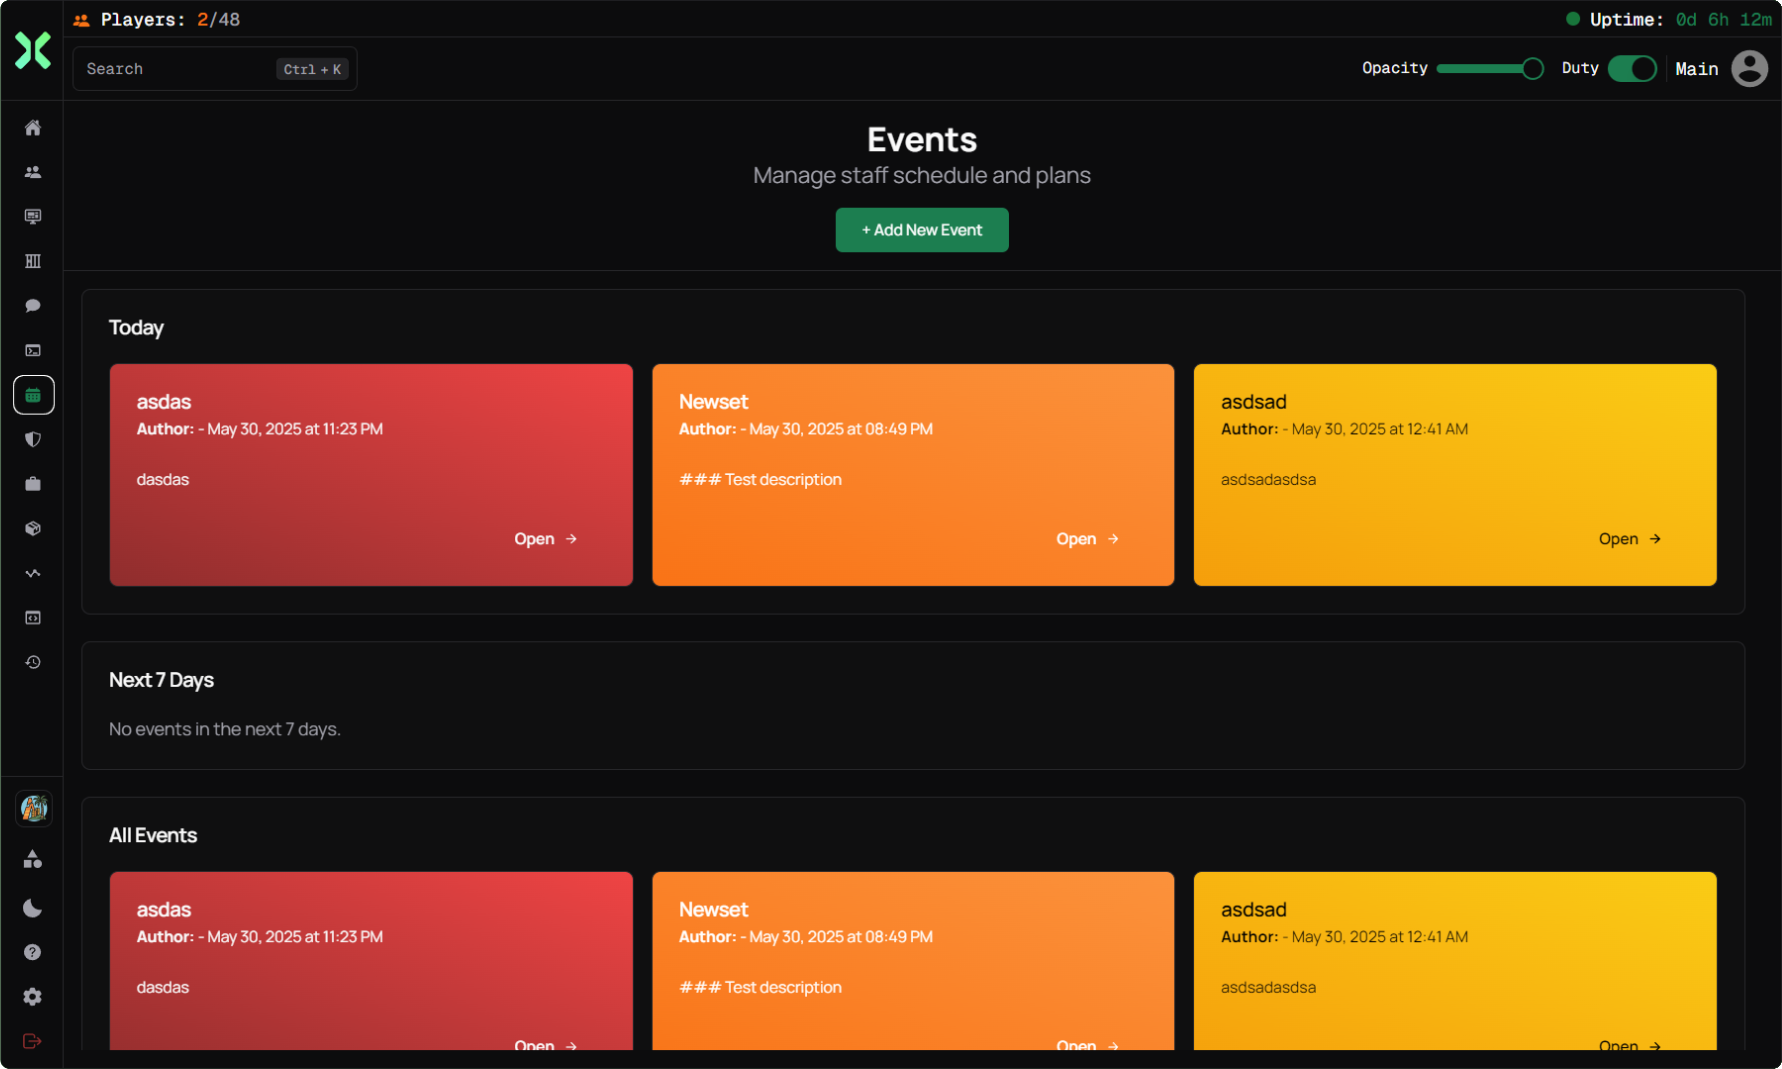
Task: Click inside the Search field
Action: tap(170, 68)
